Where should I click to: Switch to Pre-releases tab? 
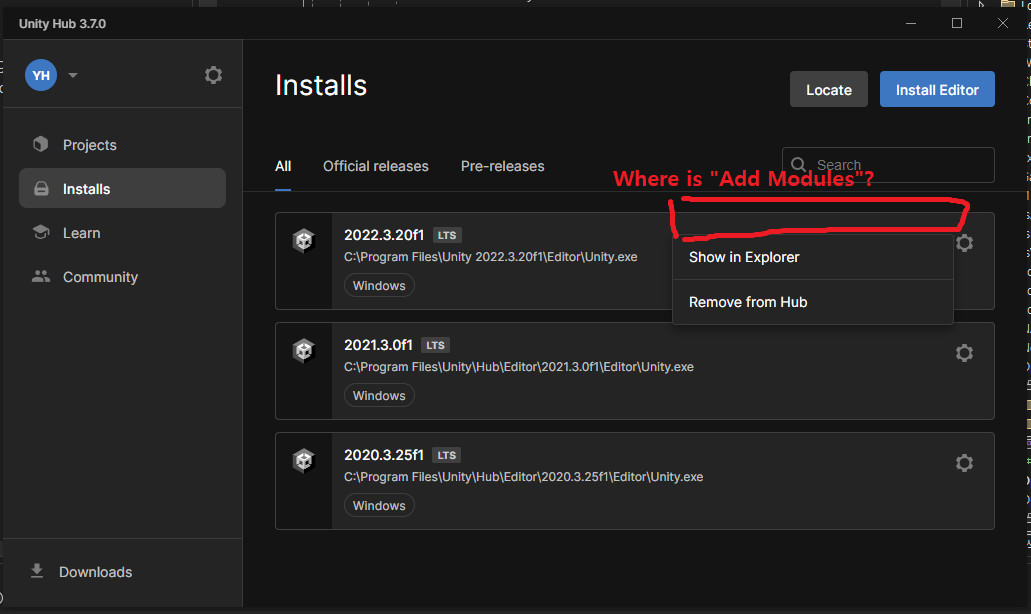tap(502, 166)
